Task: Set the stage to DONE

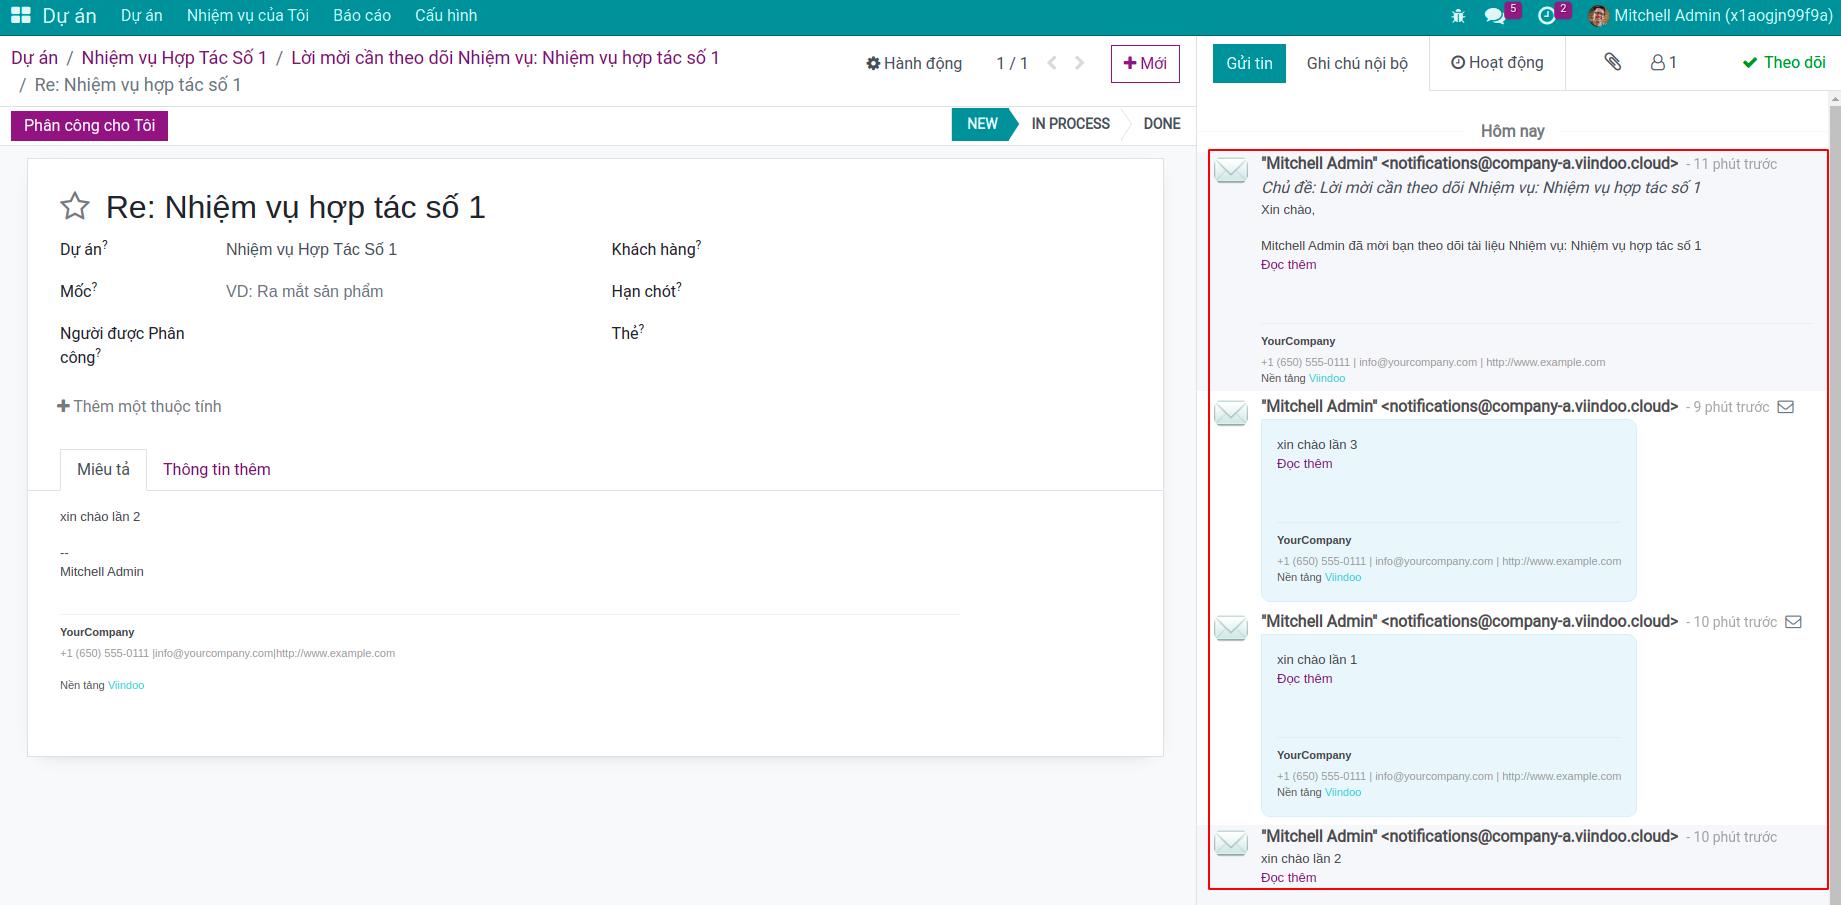Action: coord(1162,124)
